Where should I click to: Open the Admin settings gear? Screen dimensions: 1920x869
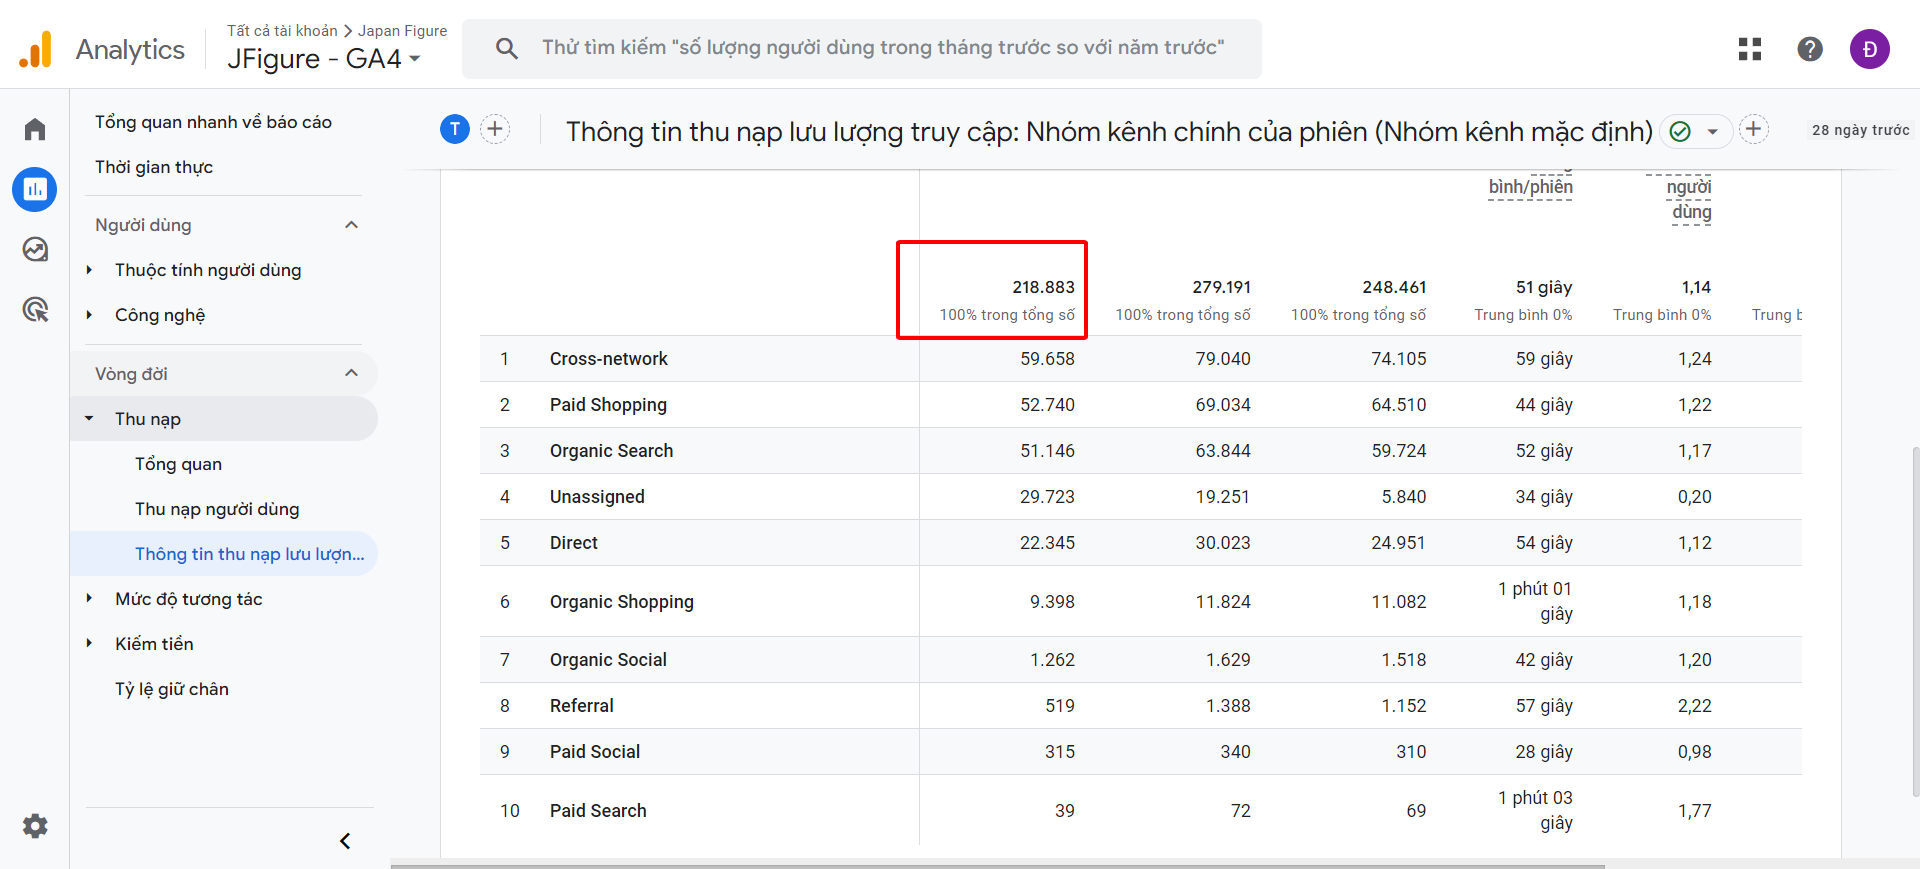pos(35,826)
